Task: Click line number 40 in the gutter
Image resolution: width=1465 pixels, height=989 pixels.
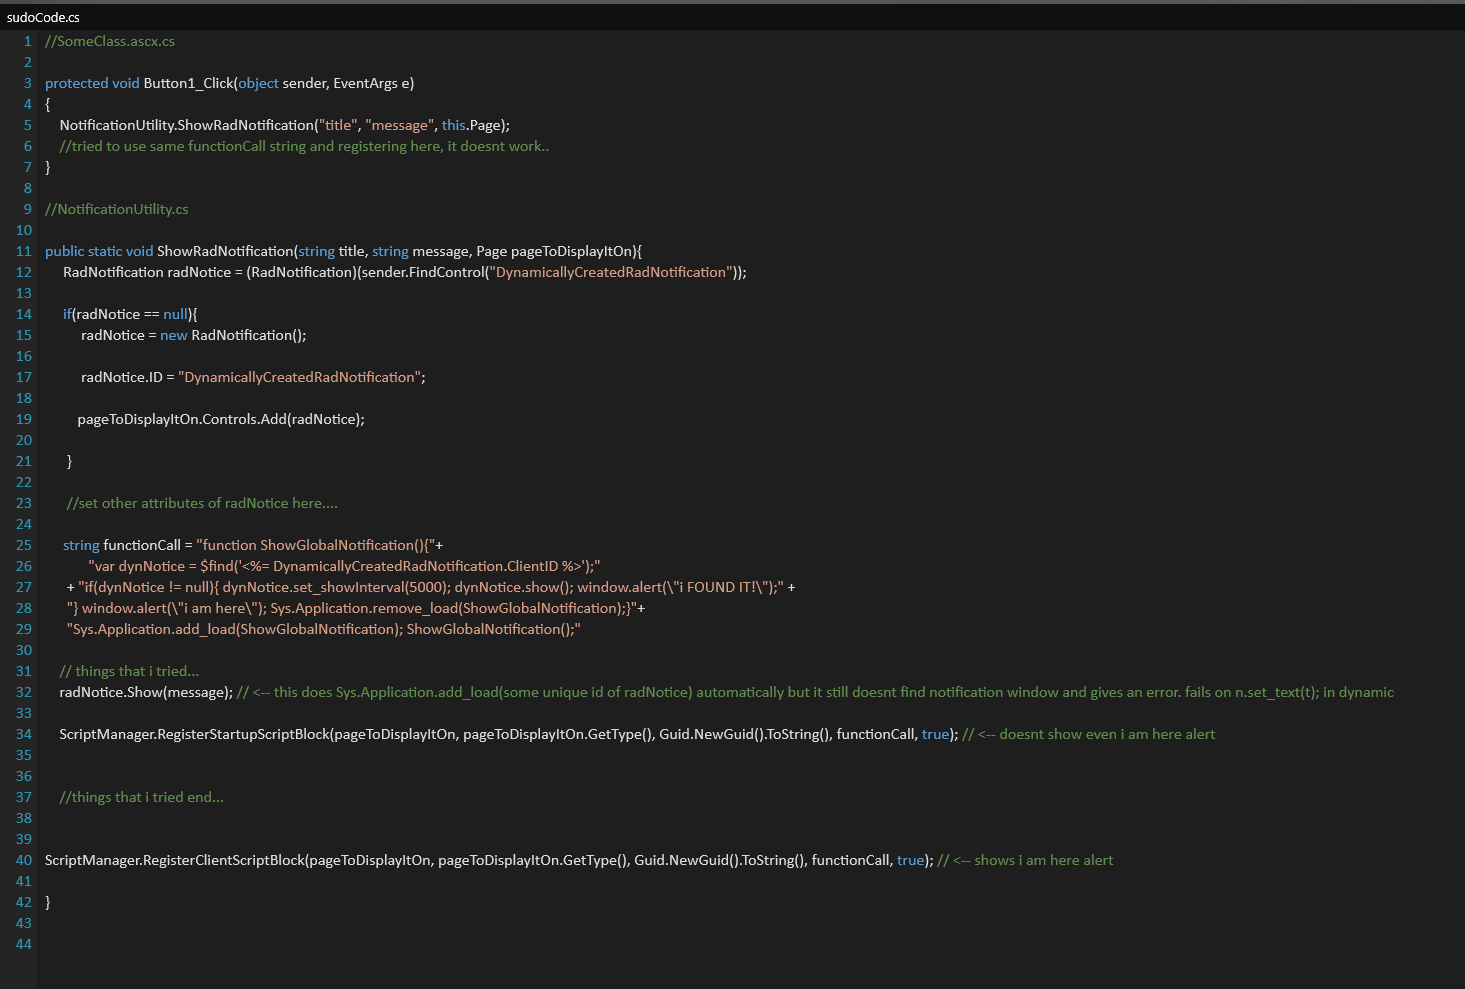Action: click(x=24, y=860)
